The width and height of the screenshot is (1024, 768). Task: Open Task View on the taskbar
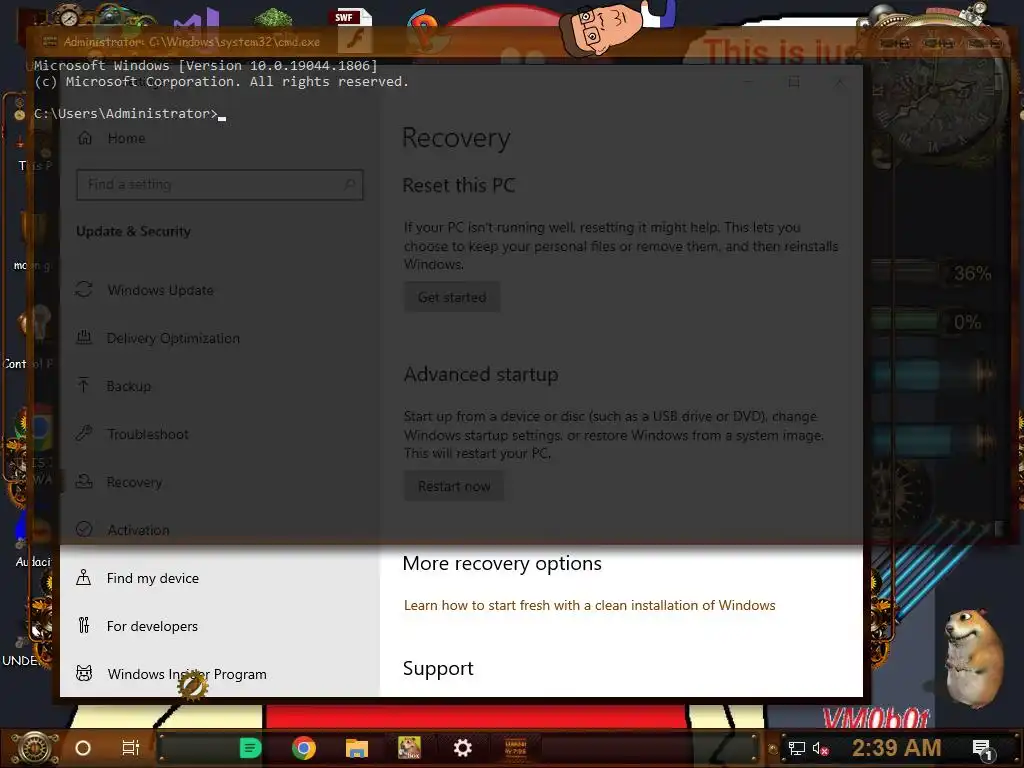131,748
